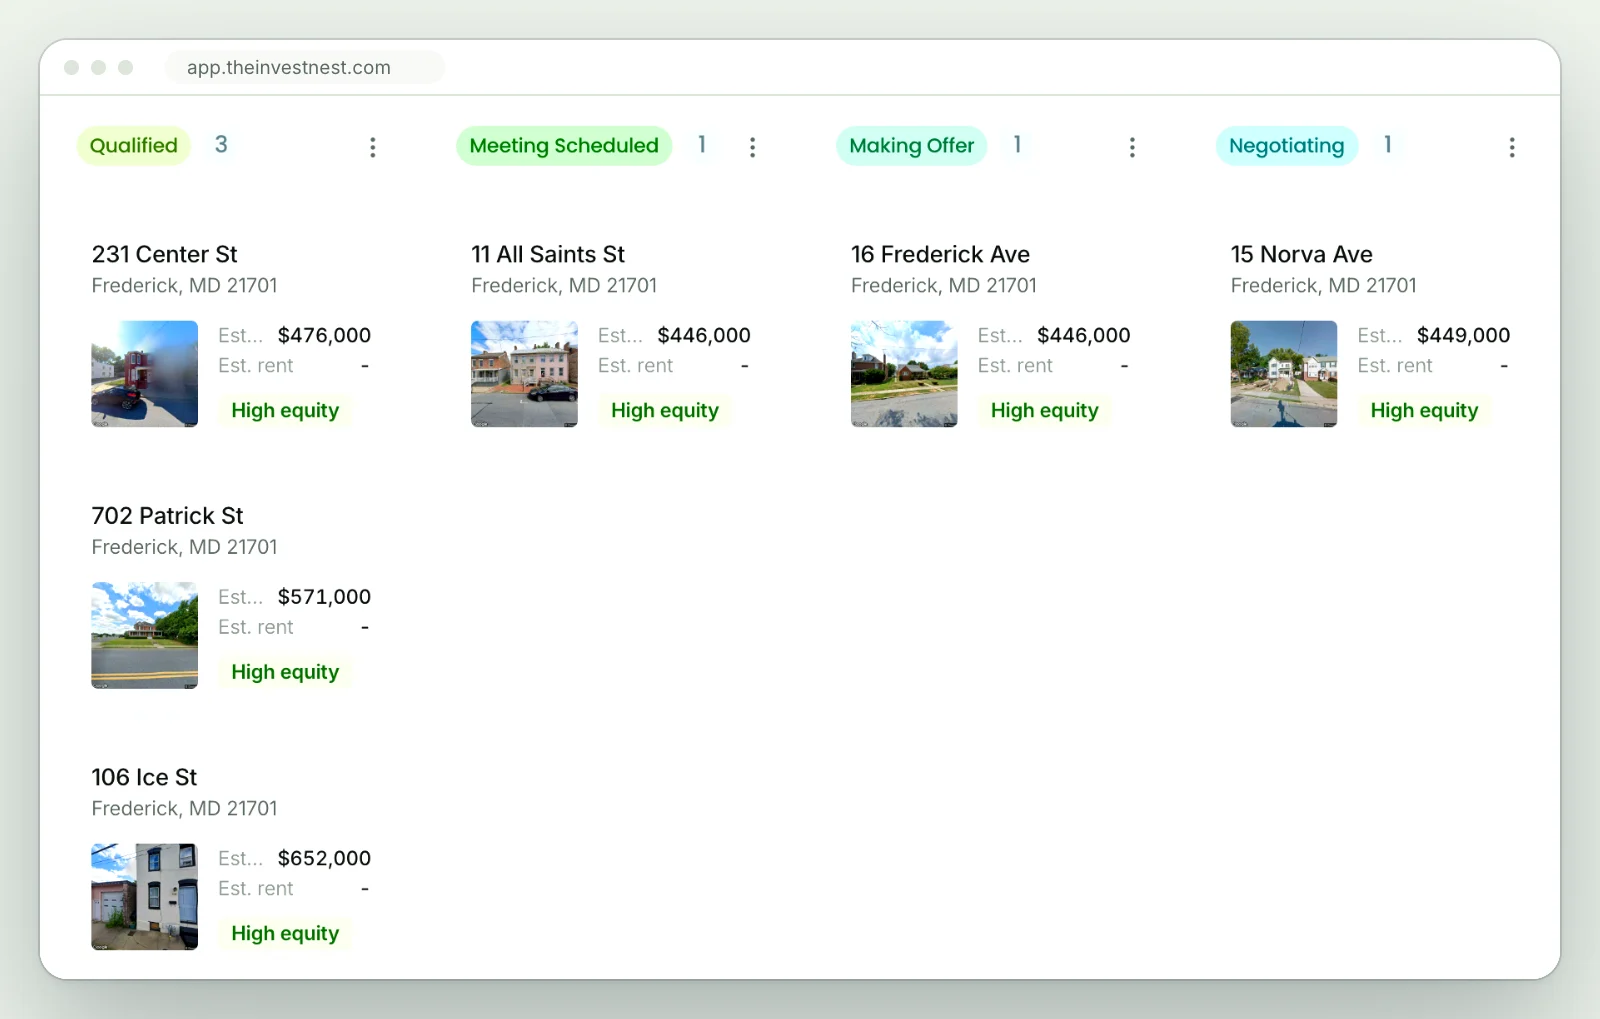Screen dimensions: 1600x1019
Task: Open the 11 All Saints St property
Action: pyautogui.click(x=548, y=254)
